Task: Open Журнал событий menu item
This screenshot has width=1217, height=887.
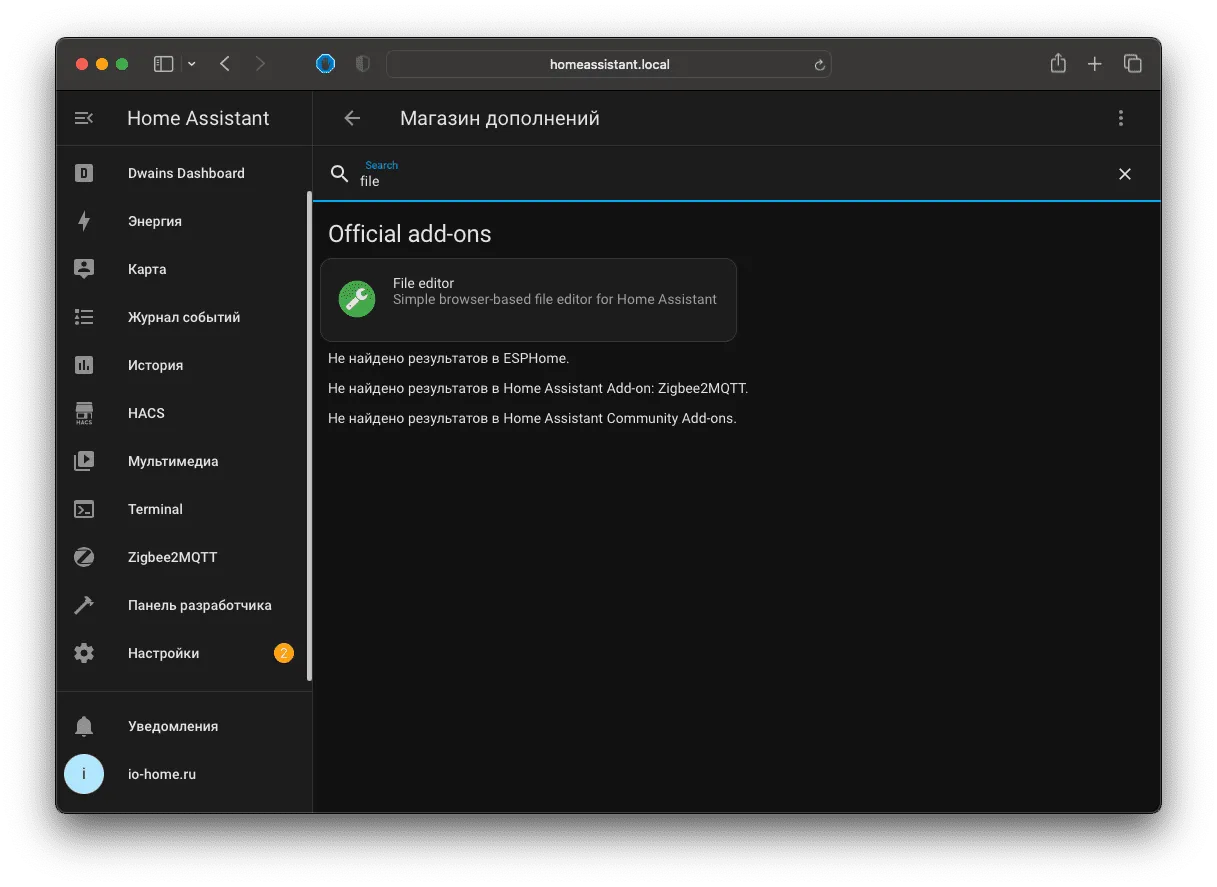Action: [x=184, y=317]
